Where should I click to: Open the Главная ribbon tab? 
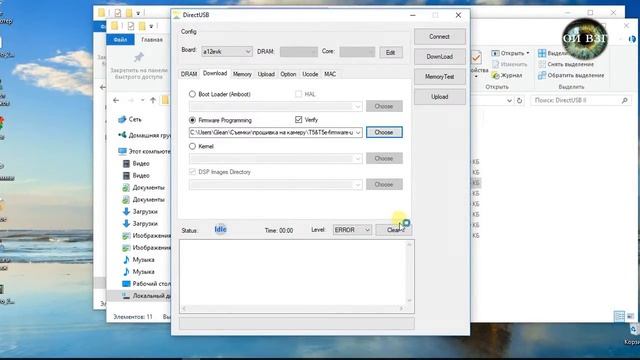[152, 40]
